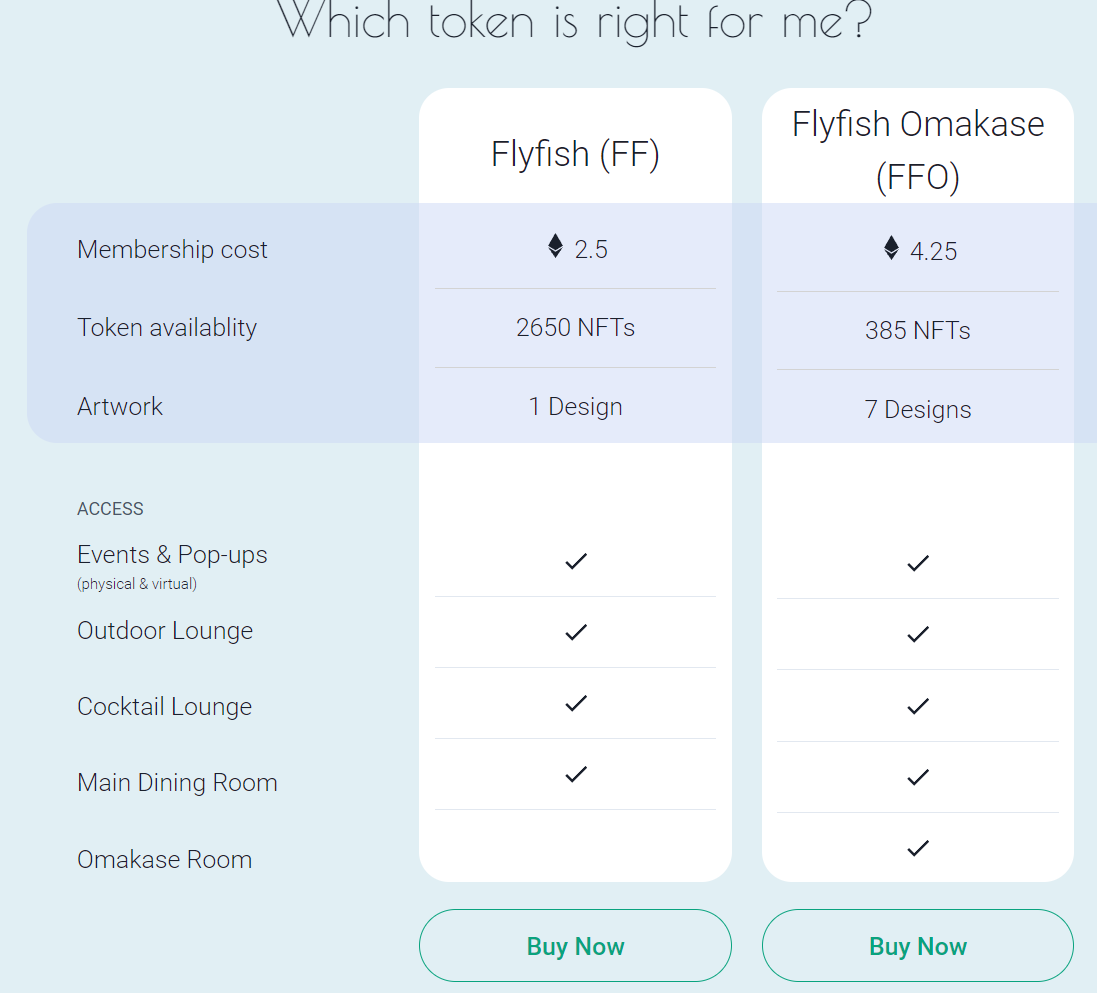Buy the Flyfish (FF) token now
The image size is (1097, 993).
575,945
